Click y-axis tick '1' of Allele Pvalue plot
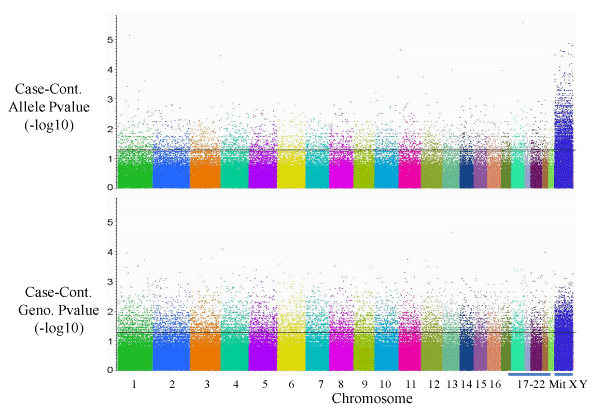The height and width of the screenshot is (415, 600). (x=110, y=158)
